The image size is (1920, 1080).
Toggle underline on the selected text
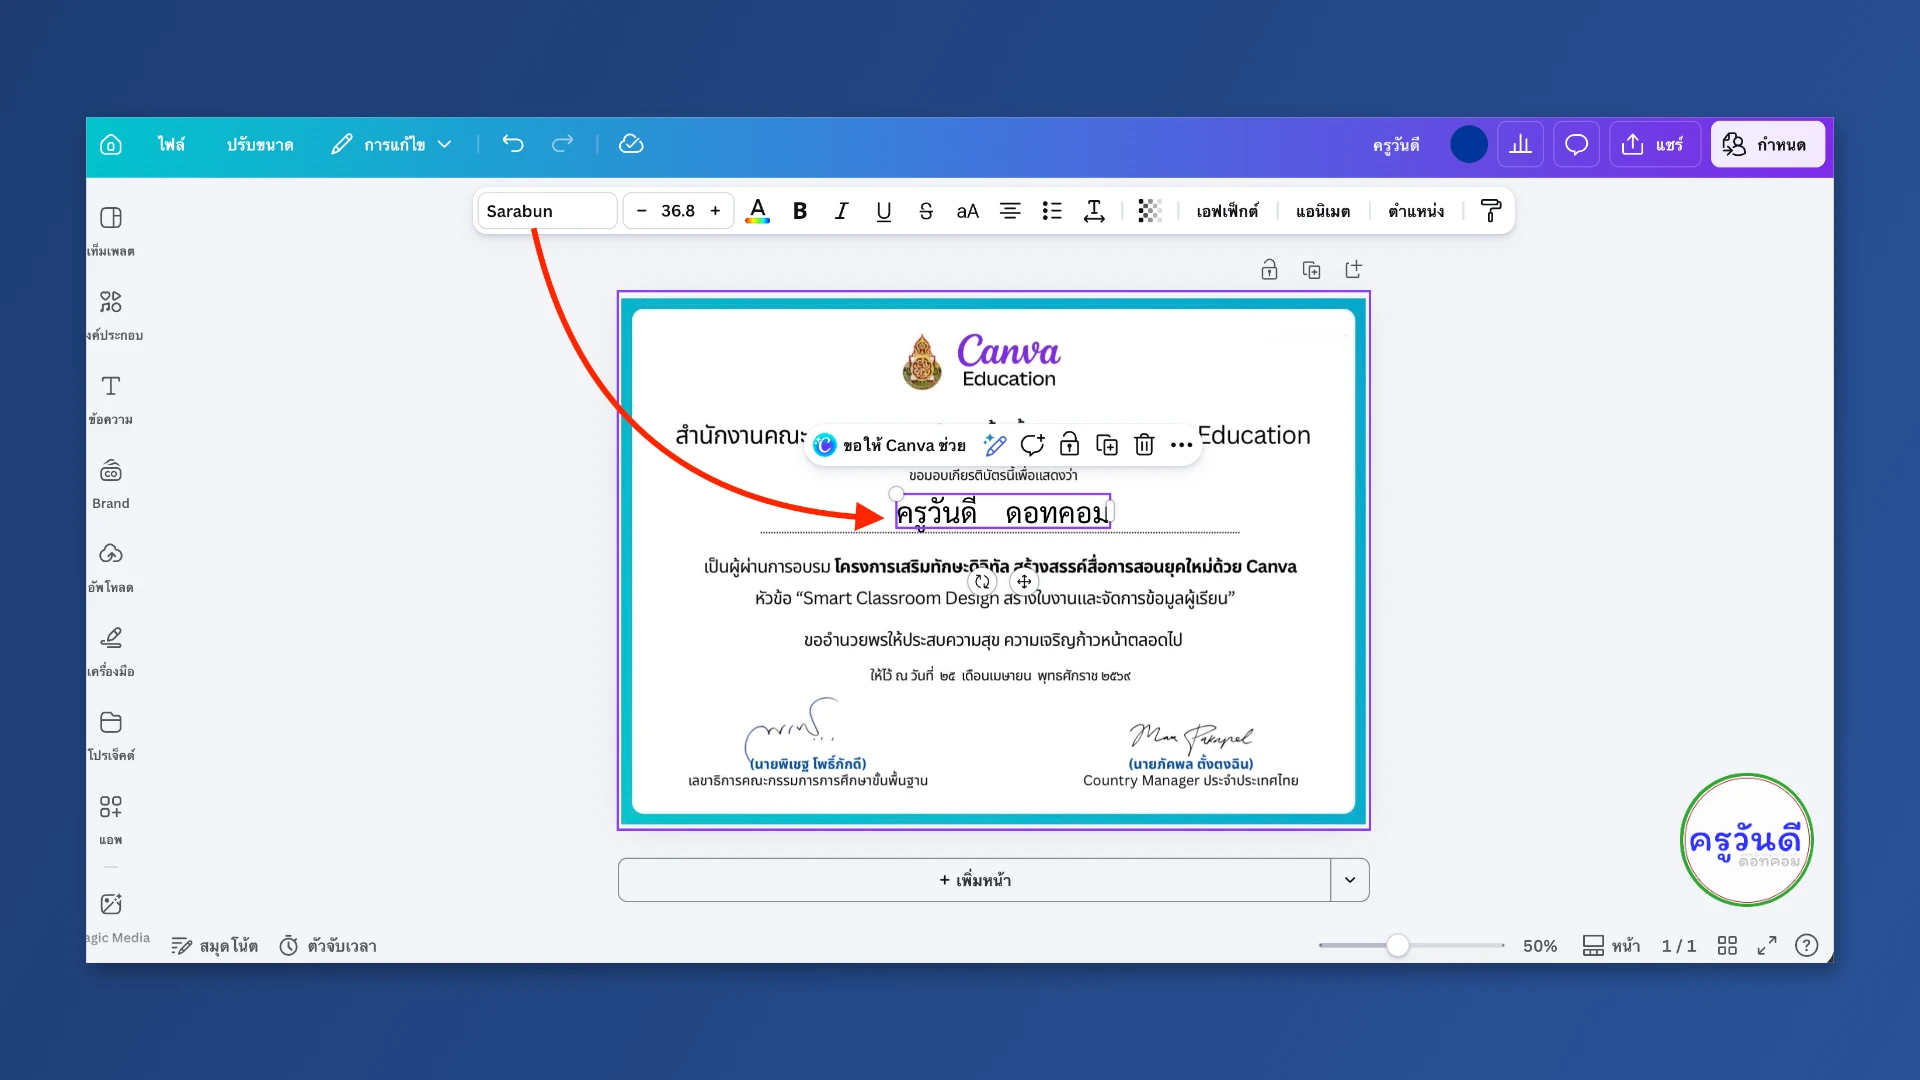point(883,210)
